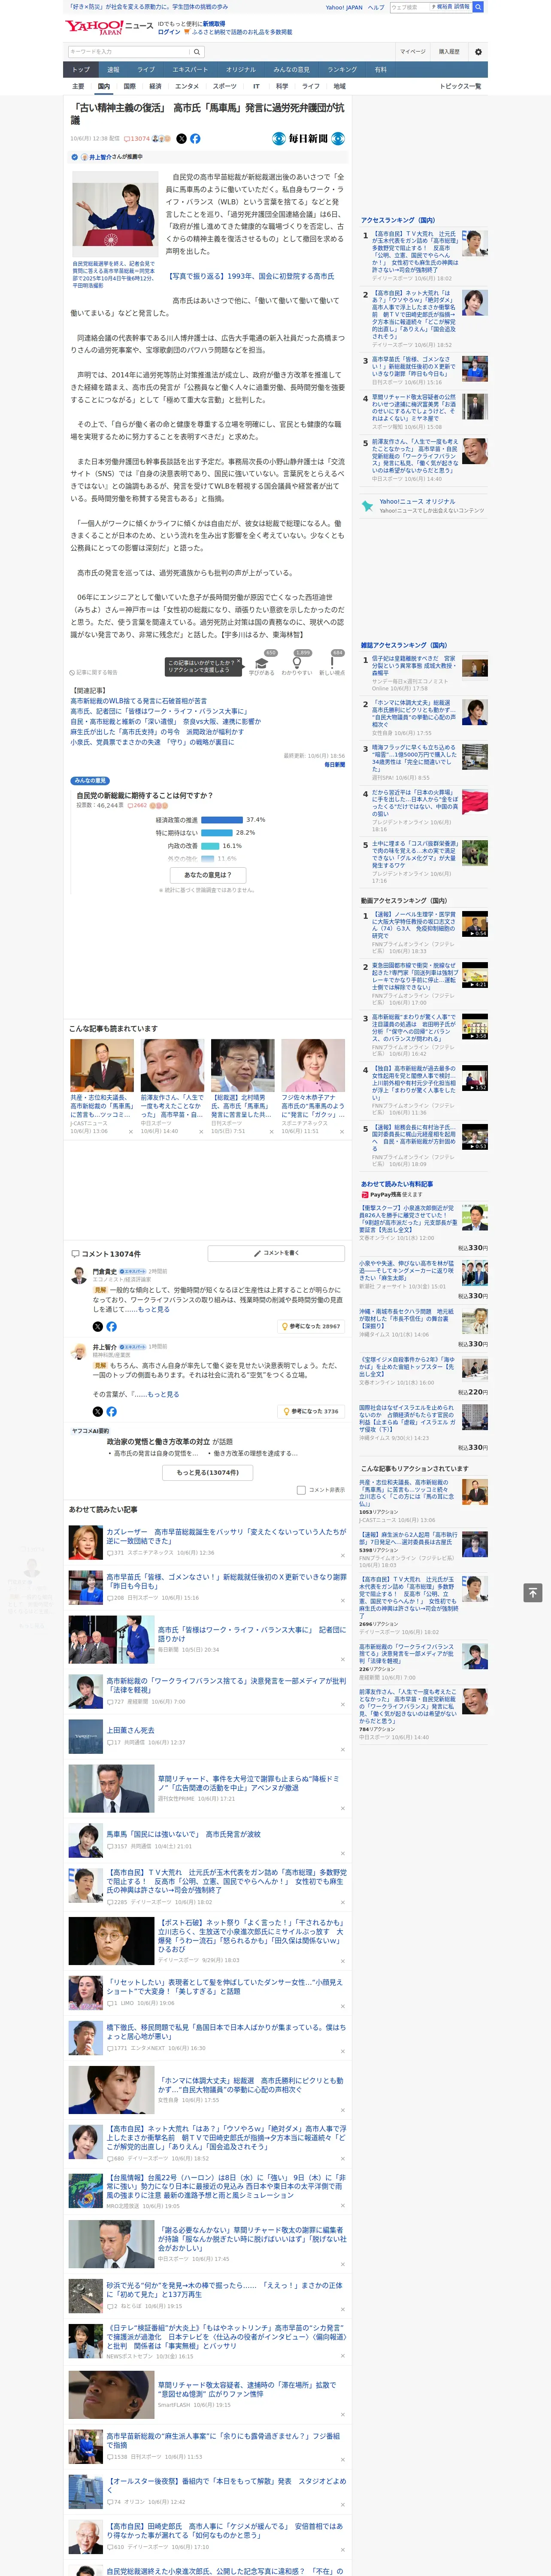Expand poll with あなたの意見は？ button

[x=208, y=875]
